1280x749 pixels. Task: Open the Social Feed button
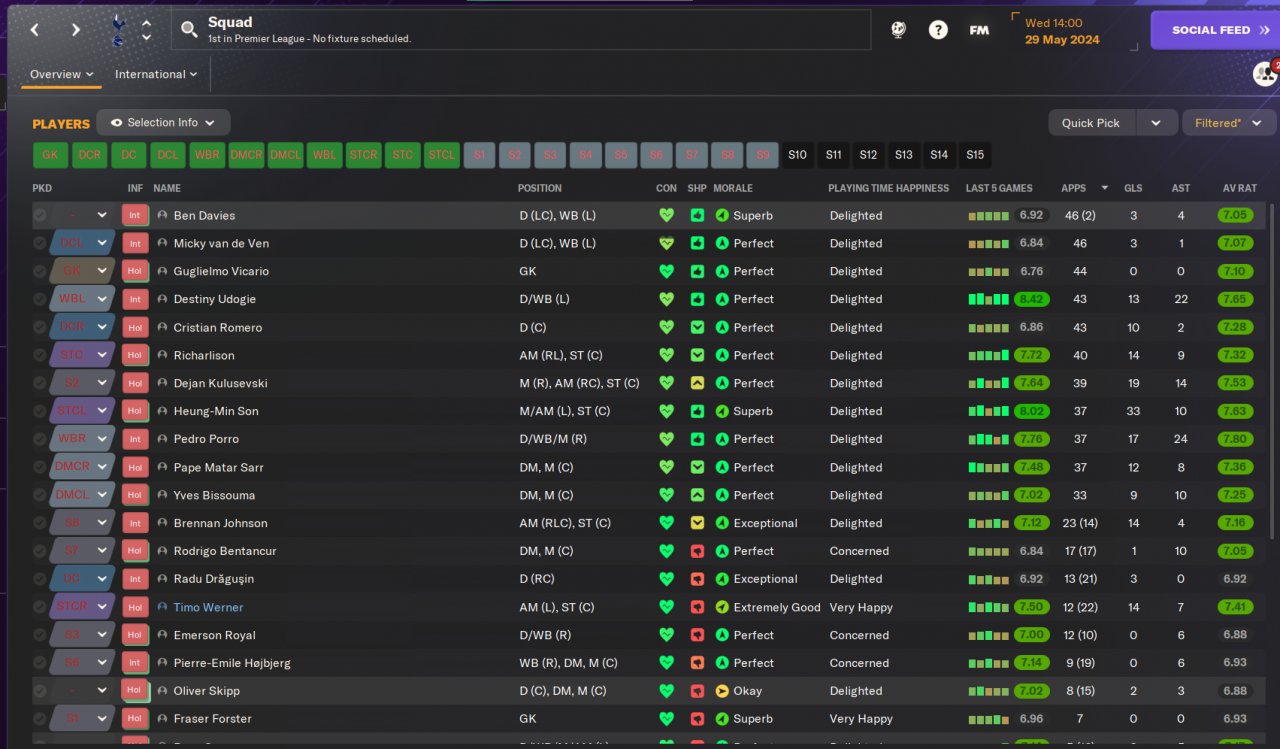(x=1215, y=30)
